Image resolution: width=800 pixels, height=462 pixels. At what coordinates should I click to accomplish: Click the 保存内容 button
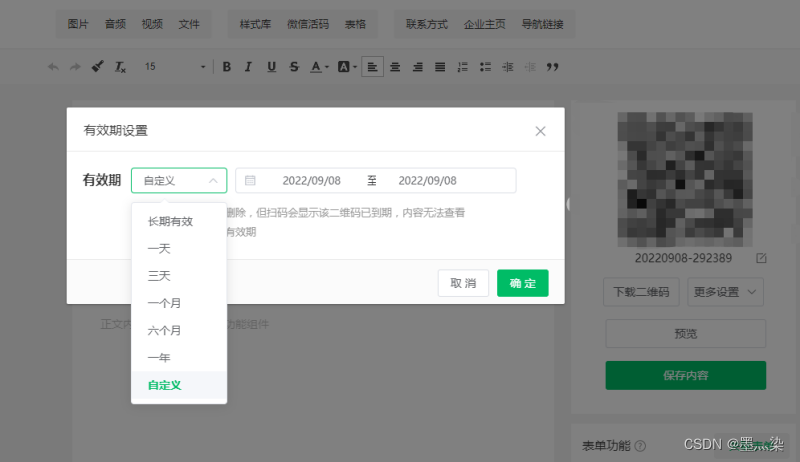(x=686, y=375)
